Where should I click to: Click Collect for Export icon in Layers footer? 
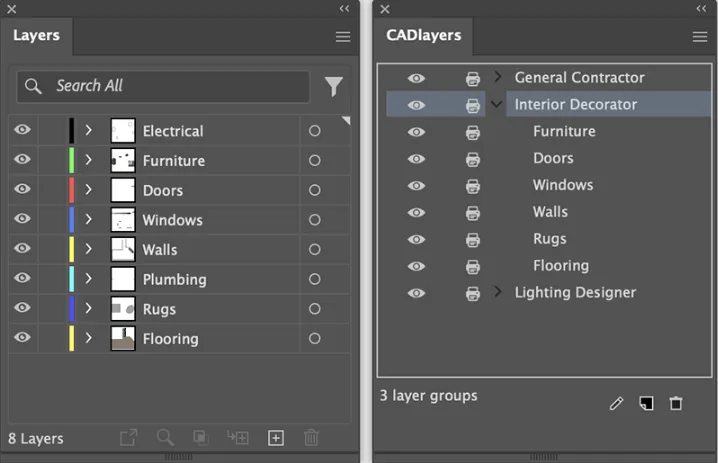(x=129, y=437)
